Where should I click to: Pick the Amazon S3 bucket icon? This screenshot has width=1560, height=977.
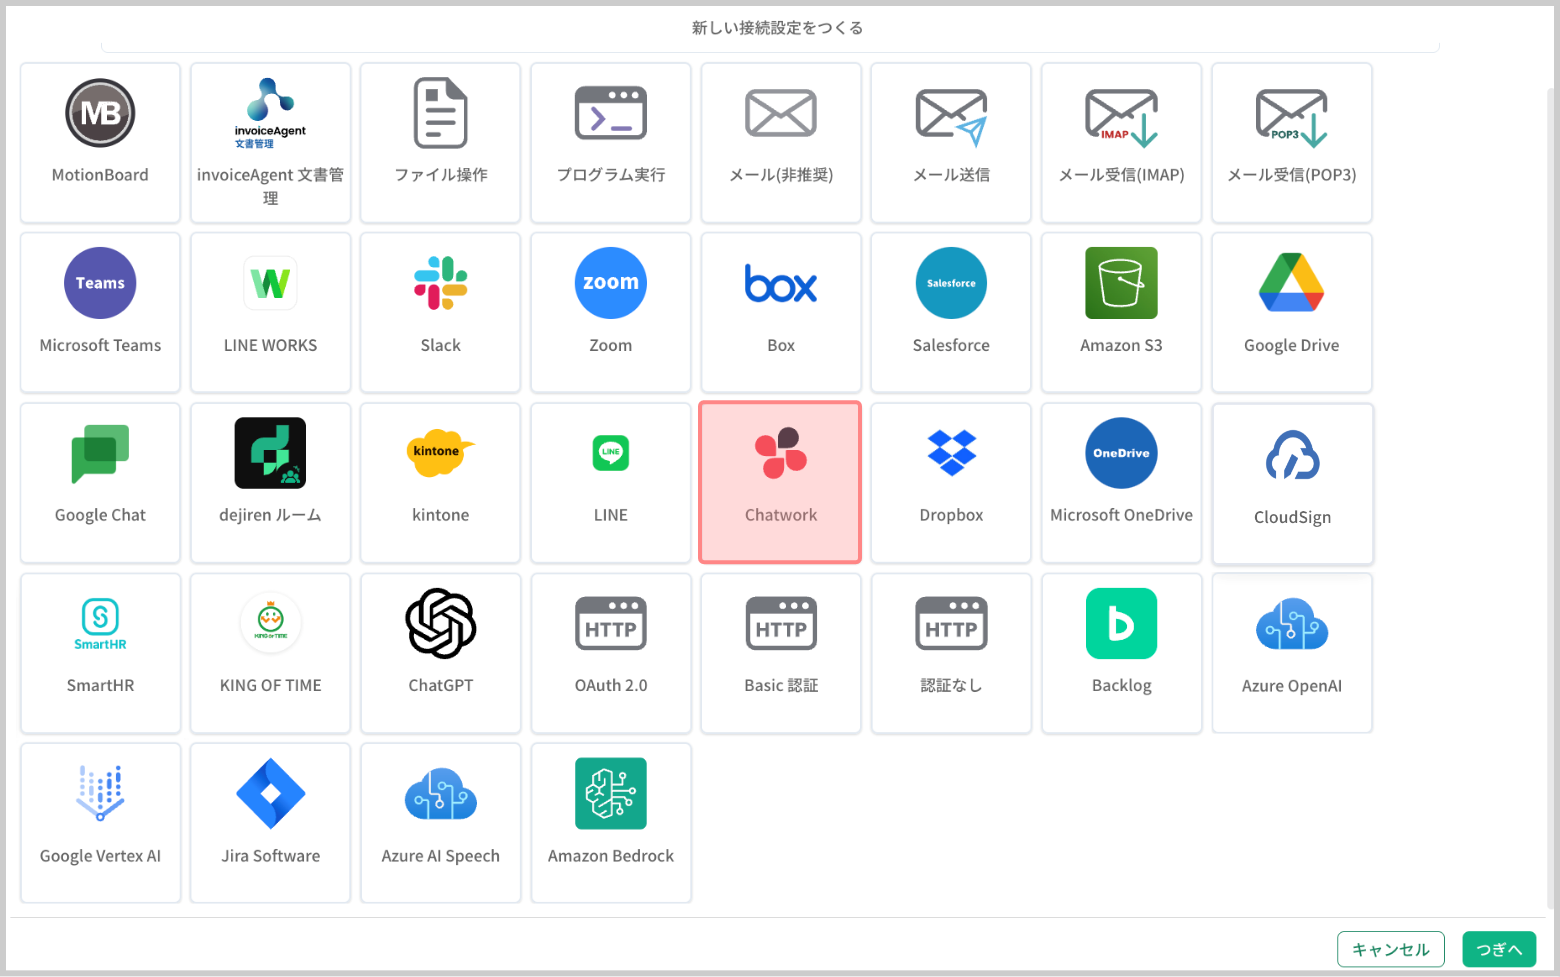coord(1122,283)
